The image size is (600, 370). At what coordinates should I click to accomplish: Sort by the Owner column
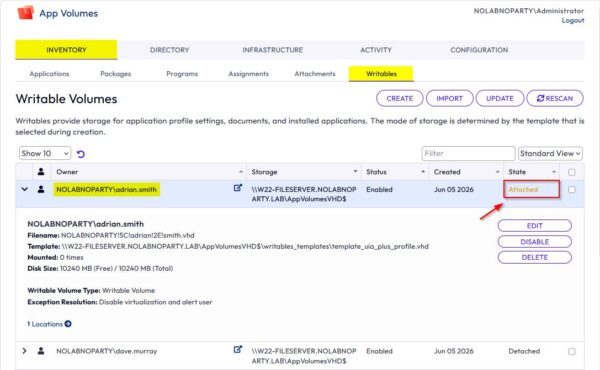point(149,172)
